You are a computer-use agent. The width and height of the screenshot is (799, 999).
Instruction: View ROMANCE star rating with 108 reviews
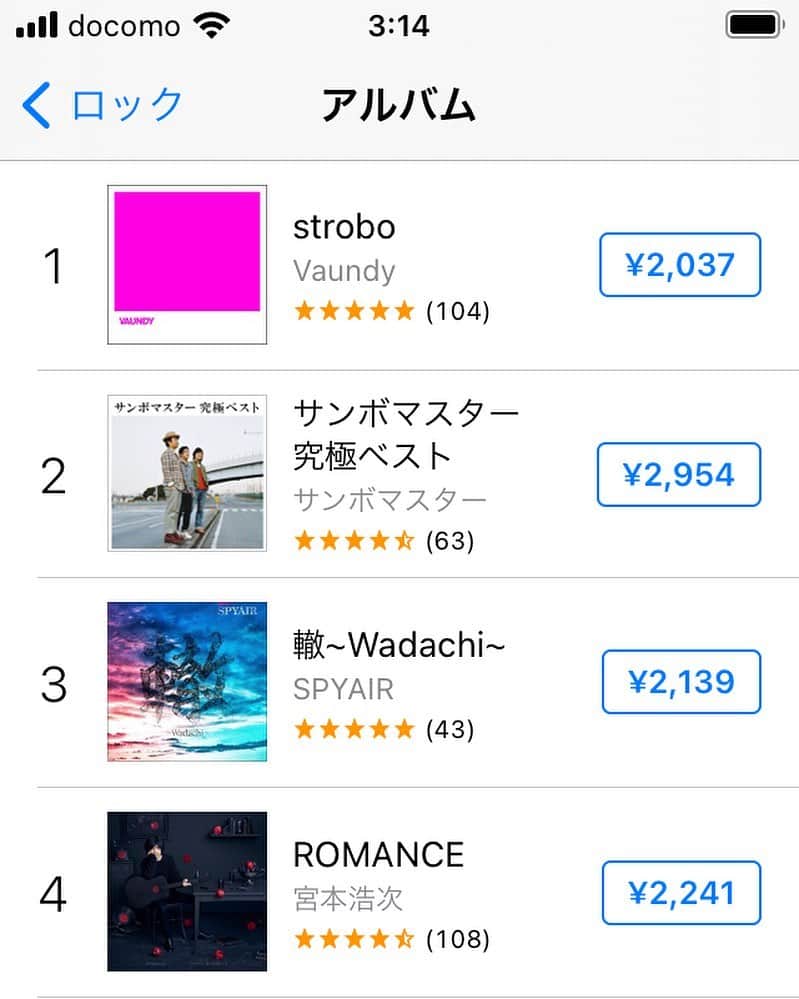click(x=392, y=939)
